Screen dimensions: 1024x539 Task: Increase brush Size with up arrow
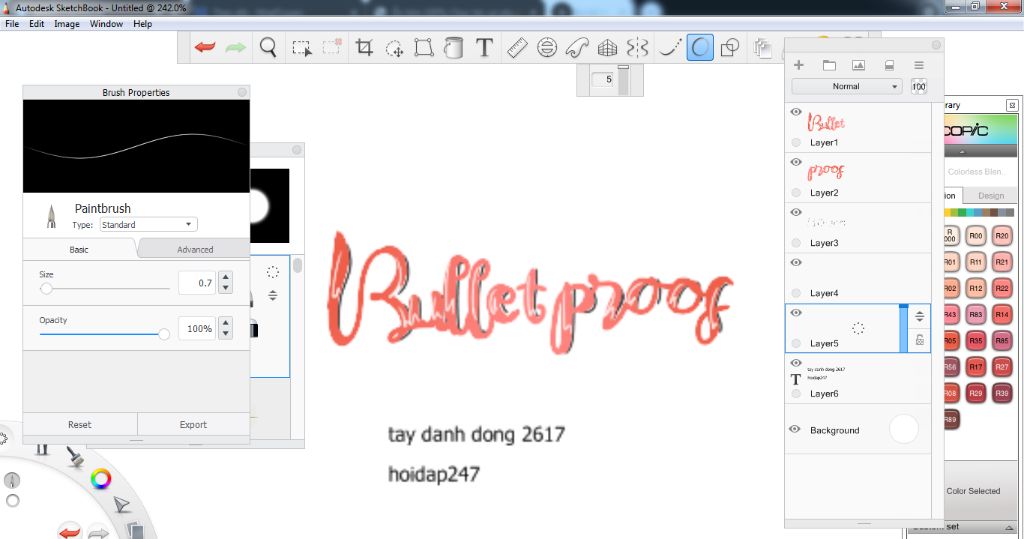[225, 277]
